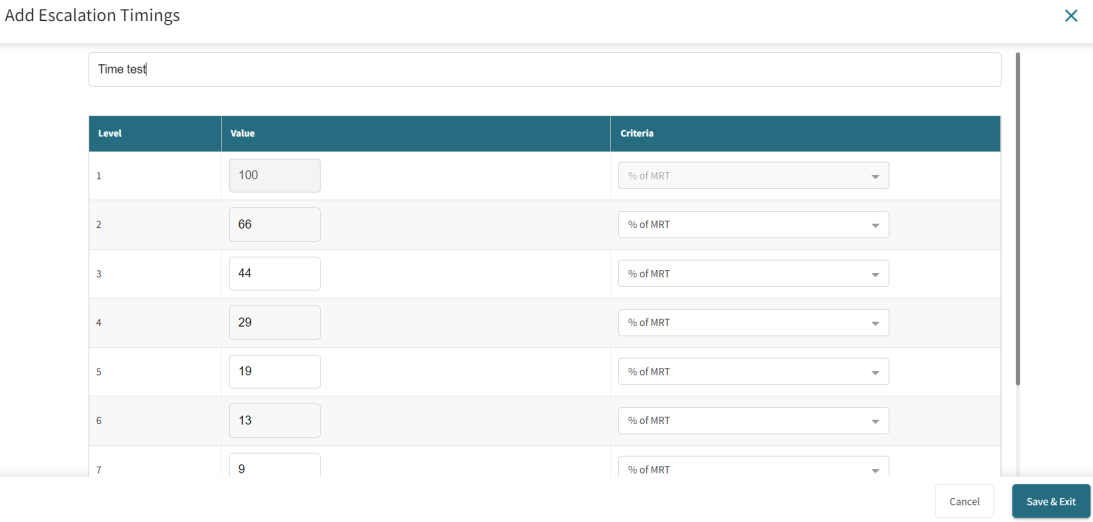The height and width of the screenshot is (522, 1093).
Task: Open the level 4 criteria dropdown
Action: click(x=753, y=323)
